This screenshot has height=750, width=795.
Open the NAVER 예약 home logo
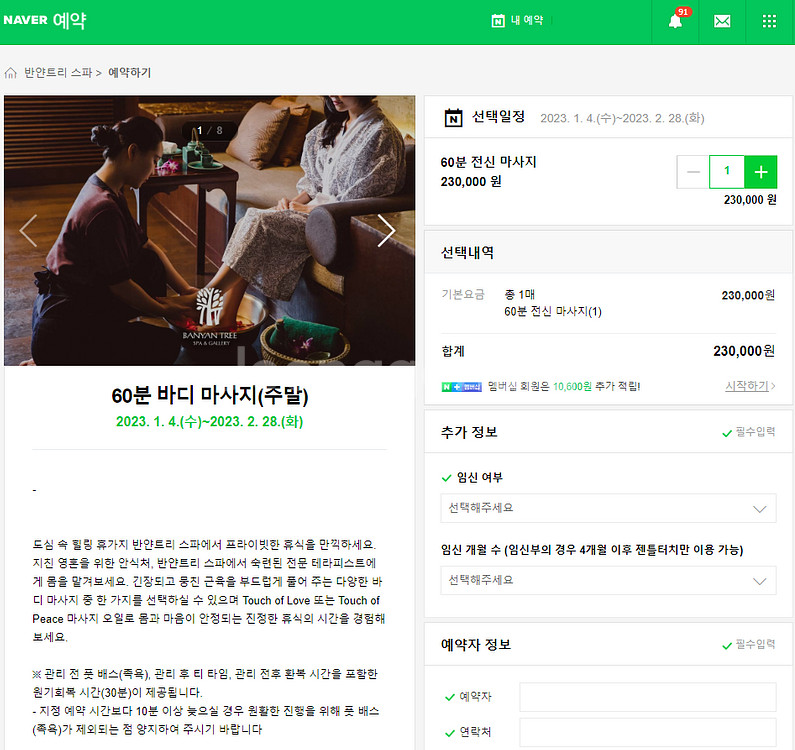tap(45, 20)
